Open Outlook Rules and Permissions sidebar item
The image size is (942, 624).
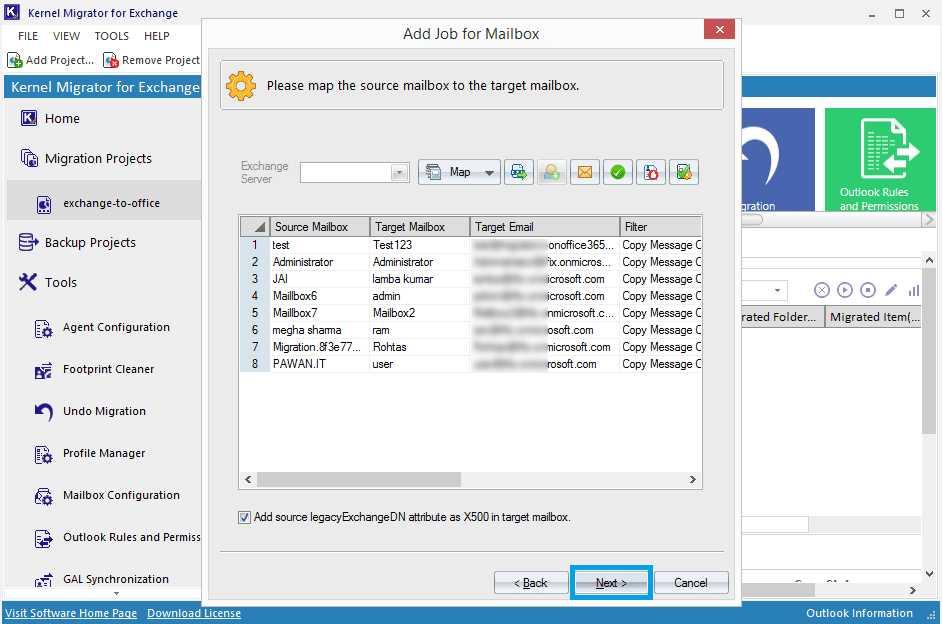point(117,538)
